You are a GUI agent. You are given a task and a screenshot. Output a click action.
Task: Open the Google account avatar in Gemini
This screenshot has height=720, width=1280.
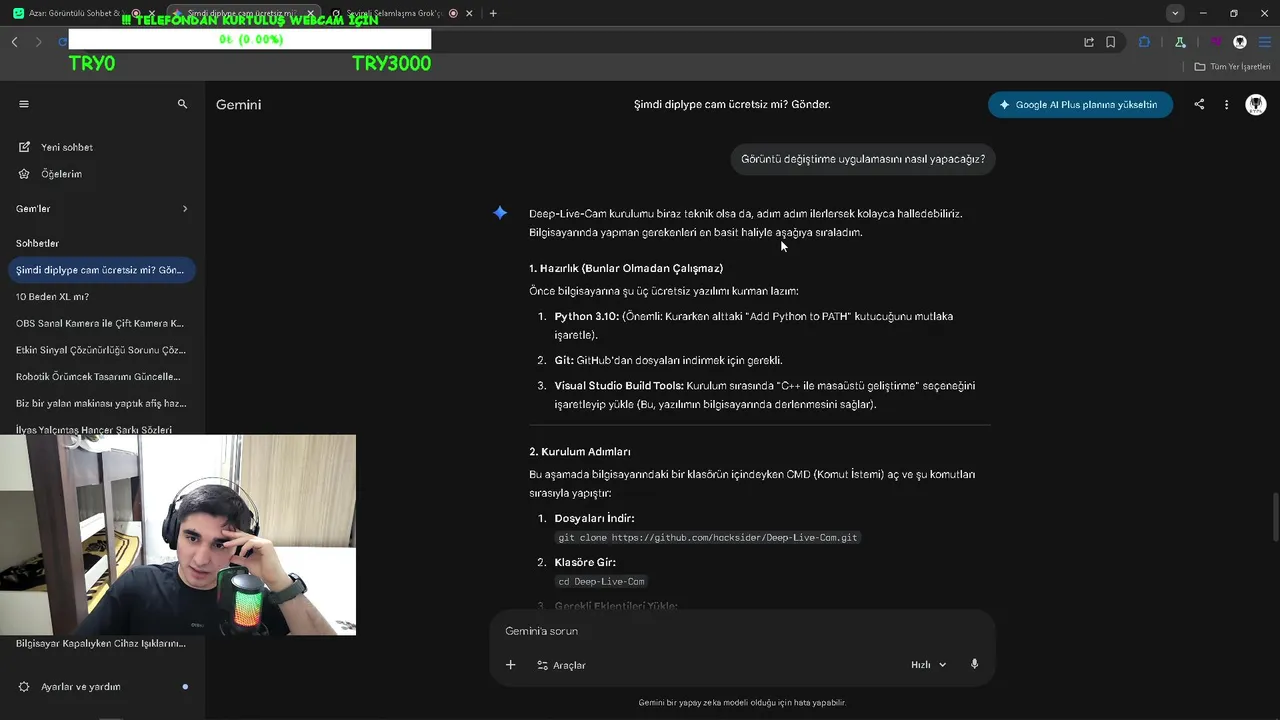(1256, 104)
